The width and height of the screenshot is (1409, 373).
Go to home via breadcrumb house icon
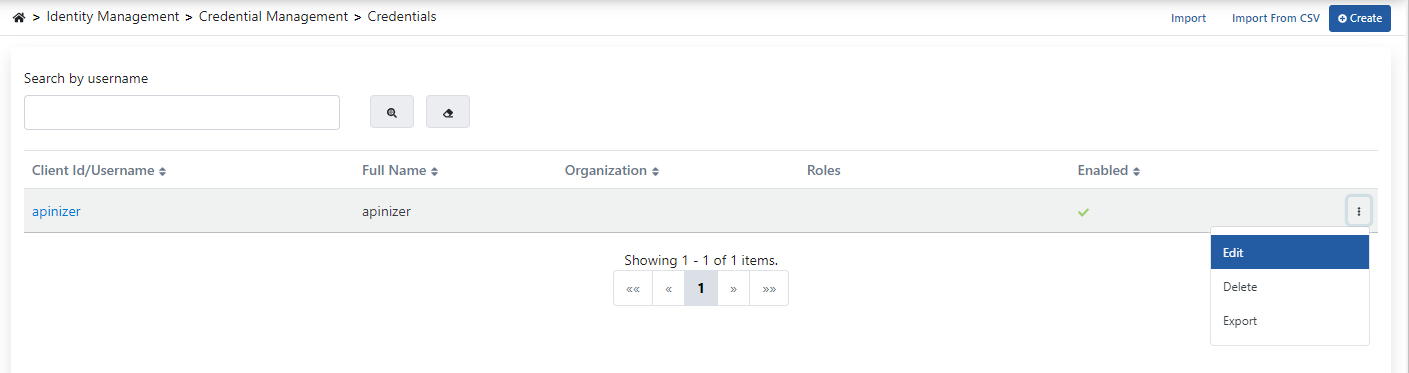(x=19, y=18)
